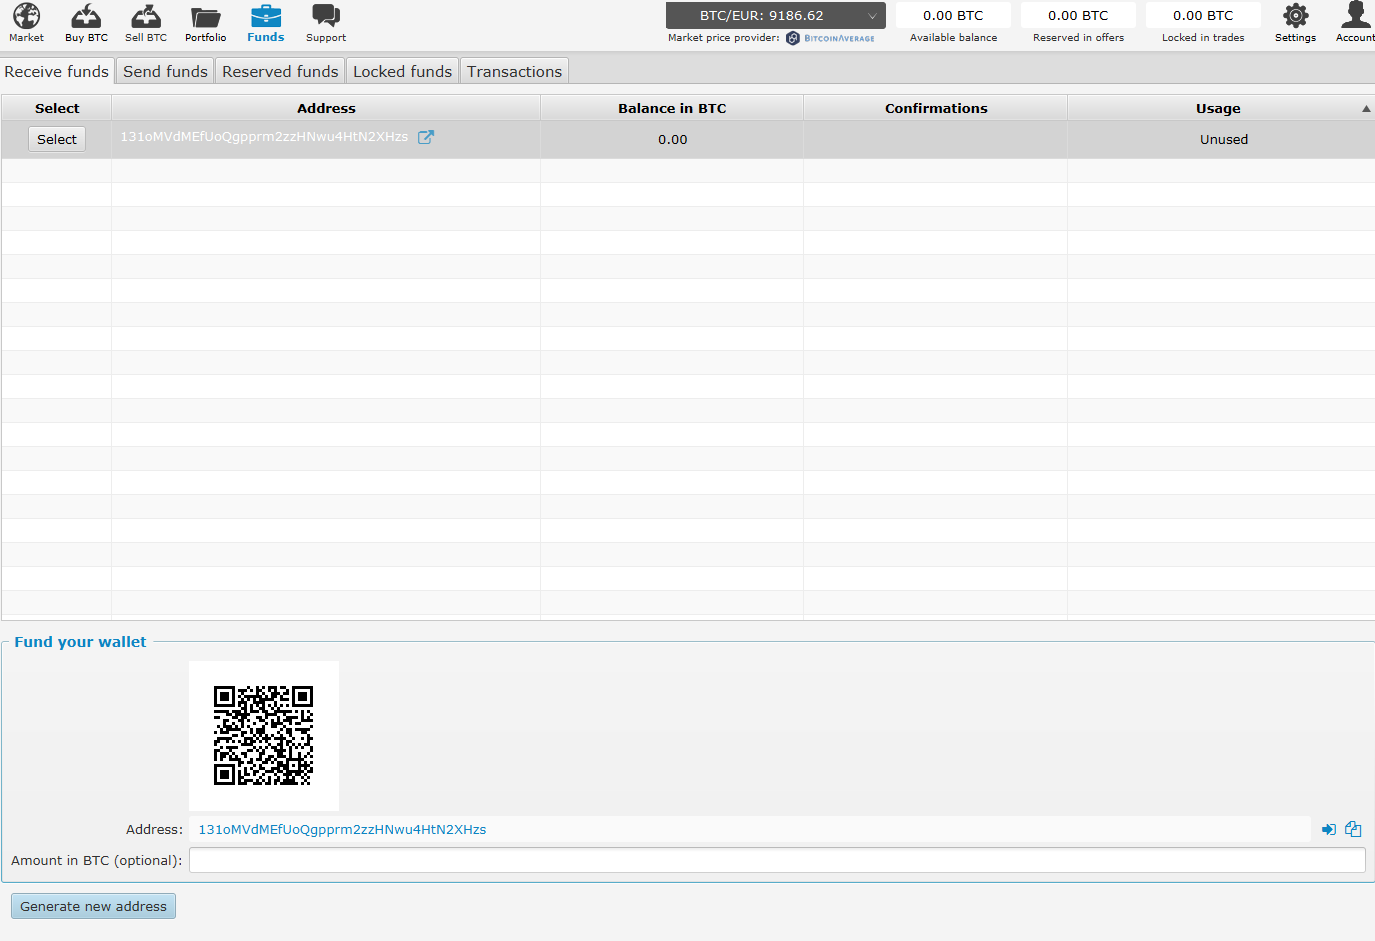Image resolution: width=1375 pixels, height=941 pixels.
Task: Open the Transactions tab
Action: [514, 71]
